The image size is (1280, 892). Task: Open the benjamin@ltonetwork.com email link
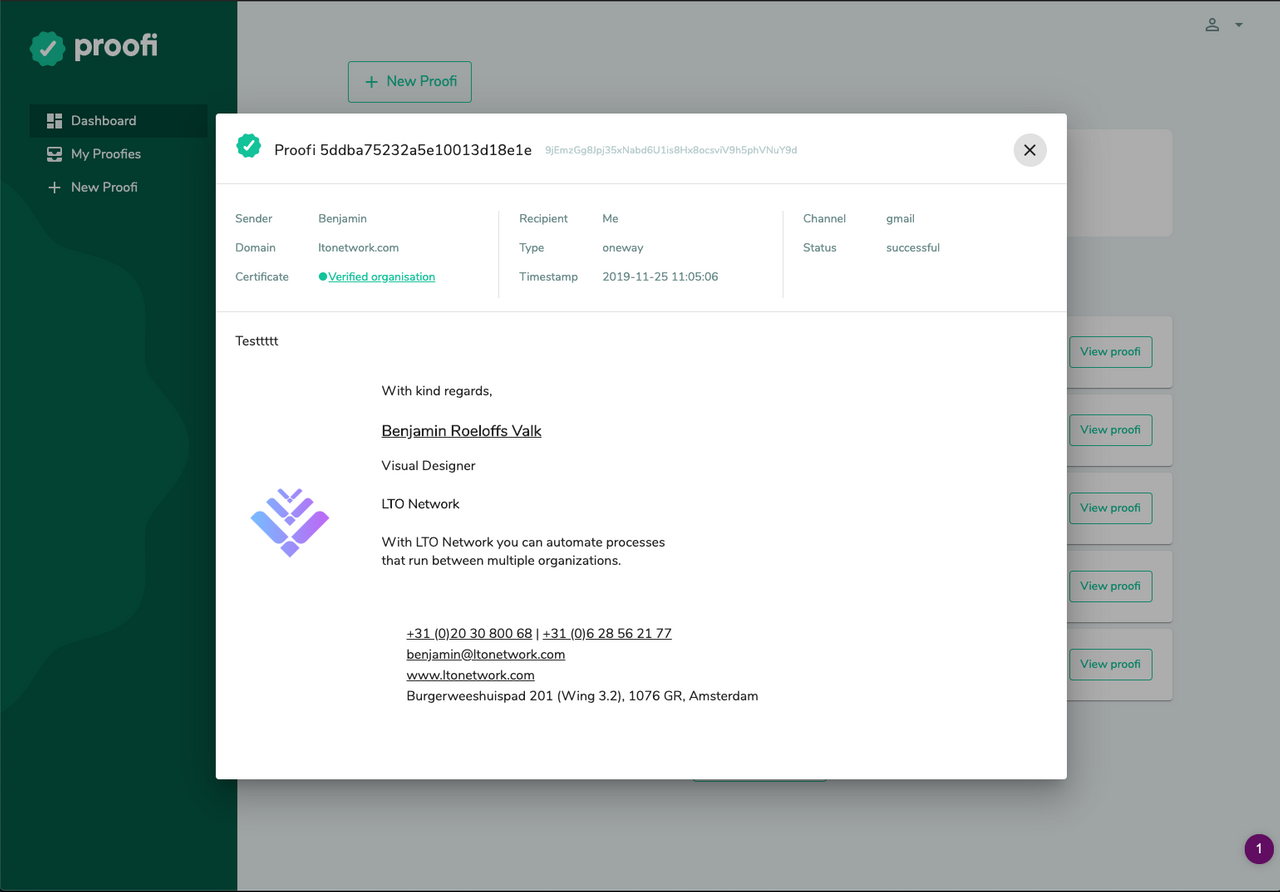pos(486,654)
